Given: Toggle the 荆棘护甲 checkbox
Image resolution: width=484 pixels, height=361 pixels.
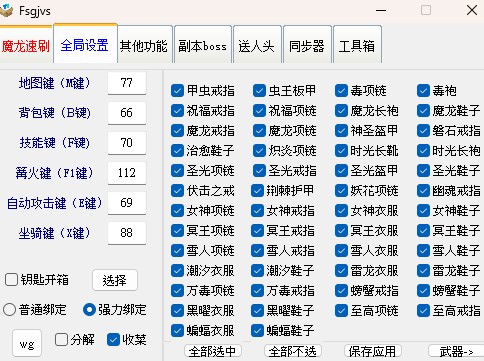Looking at the screenshot, I should pyautogui.click(x=257, y=191).
